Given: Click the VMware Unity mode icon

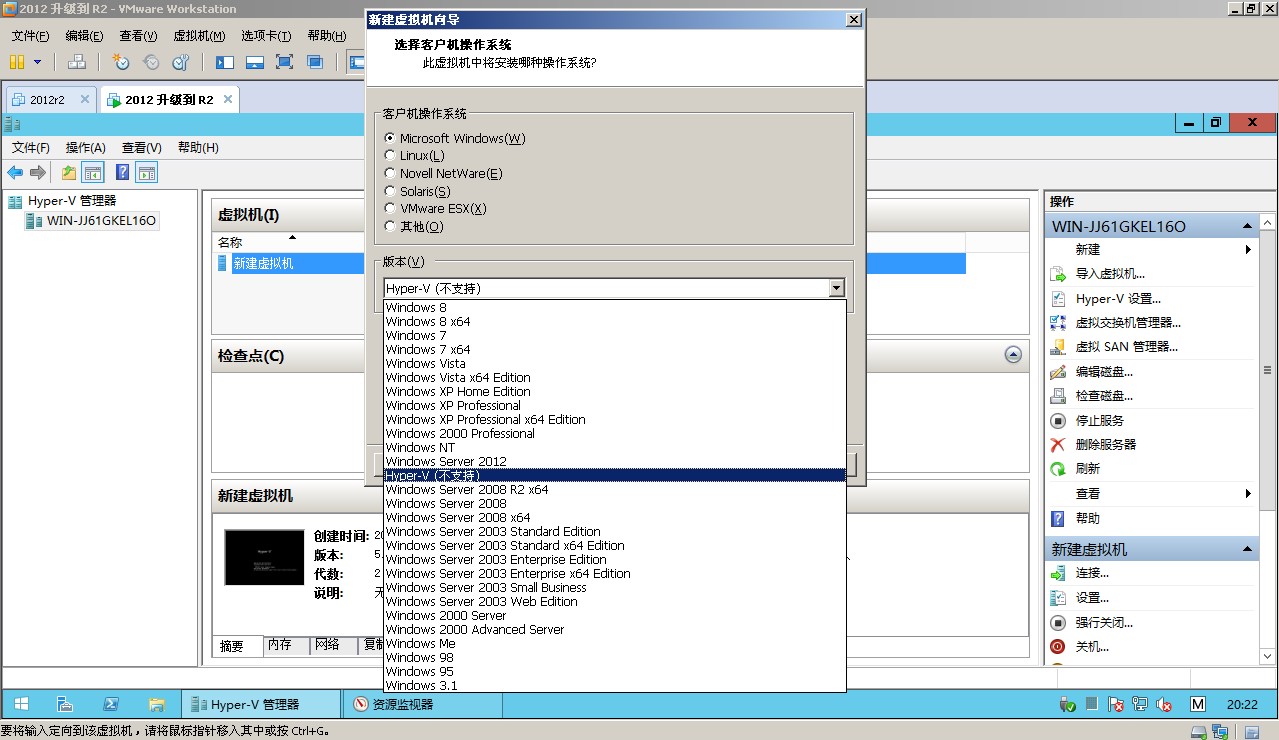Looking at the screenshot, I should pyautogui.click(x=315, y=62).
